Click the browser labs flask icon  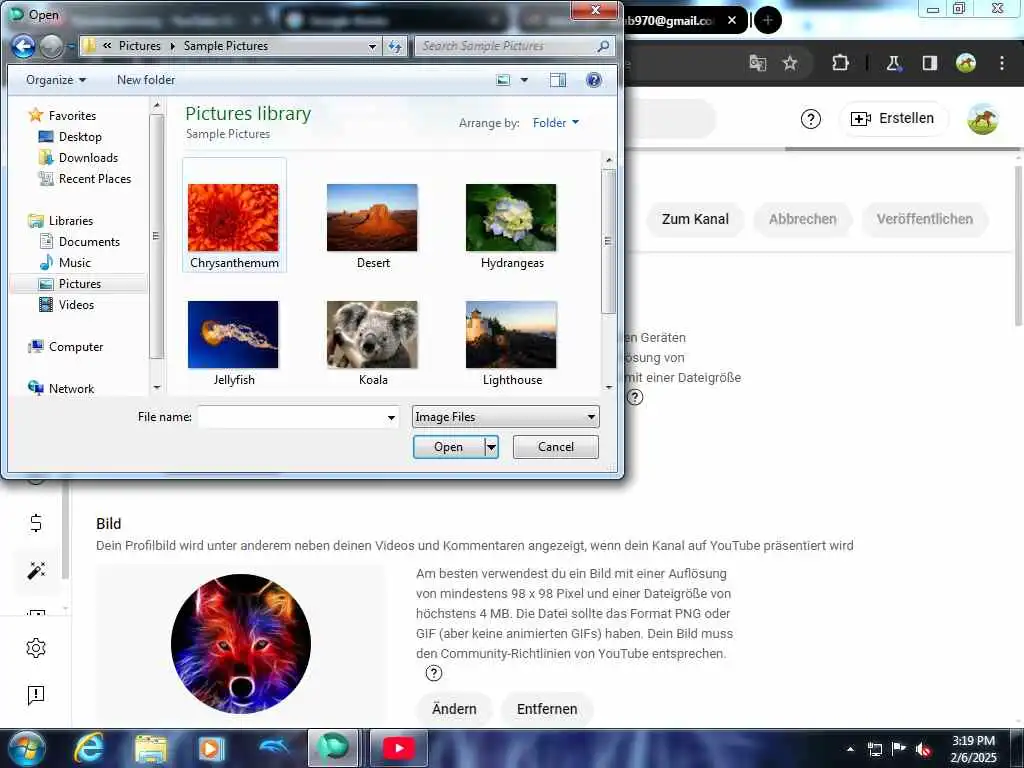pos(893,63)
